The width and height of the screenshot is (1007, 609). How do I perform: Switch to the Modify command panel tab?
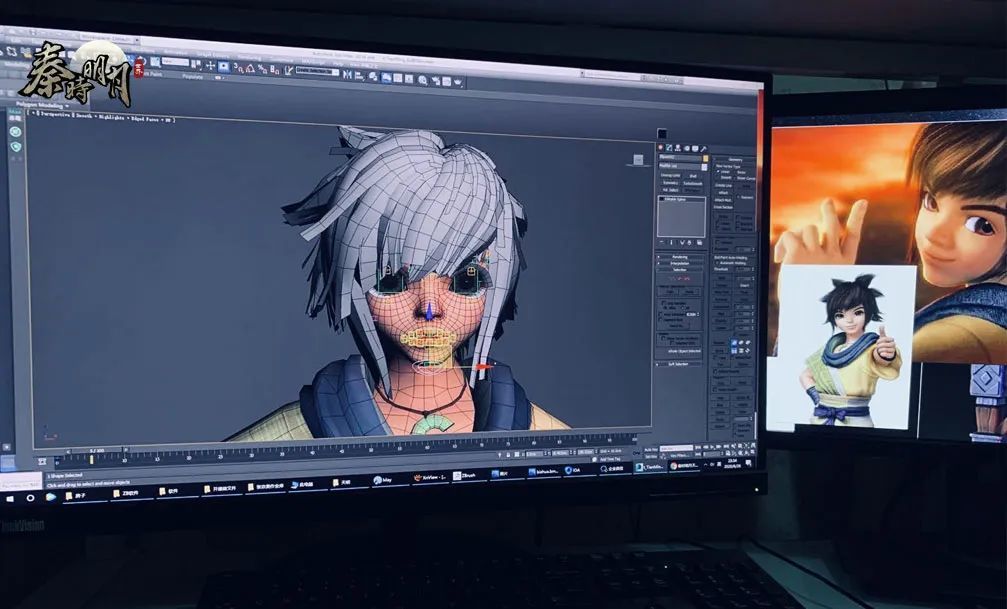pos(669,148)
